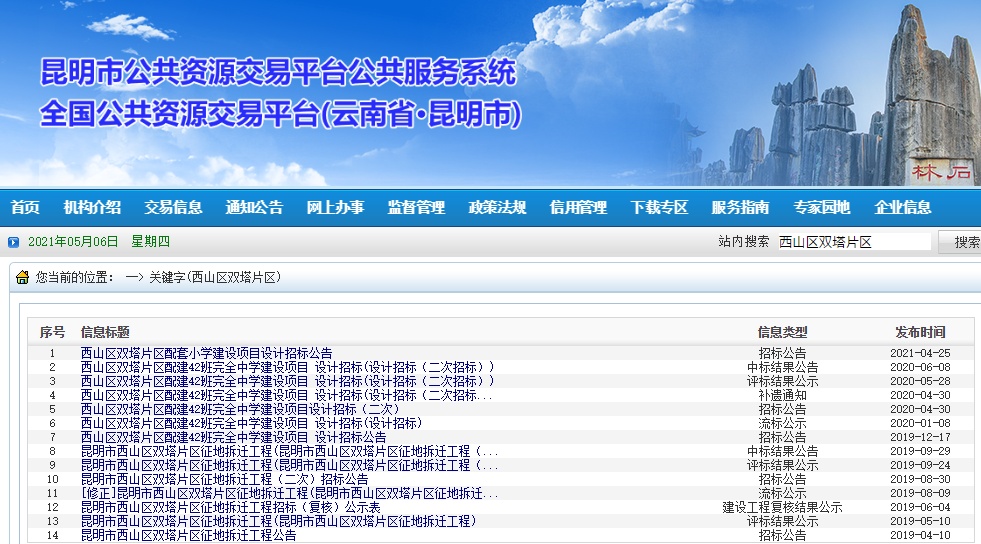The image size is (981, 544).
Task: Click the blue arrow icon before the date
Action: pyautogui.click(x=13, y=242)
